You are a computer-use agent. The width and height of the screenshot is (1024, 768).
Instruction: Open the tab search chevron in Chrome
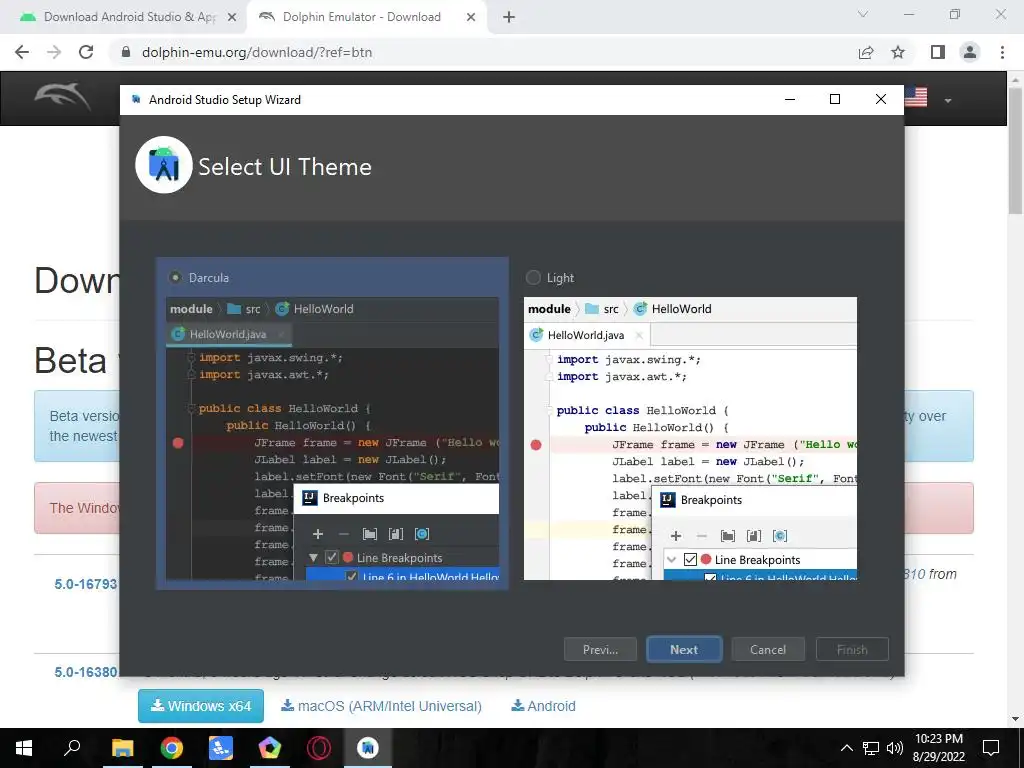coord(863,14)
